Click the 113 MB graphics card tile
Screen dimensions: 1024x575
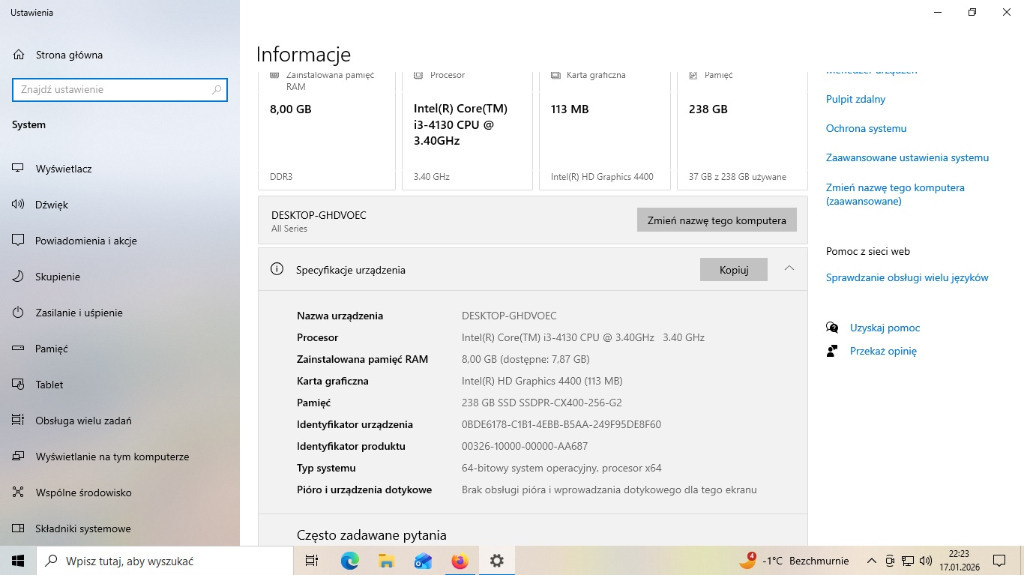(605, 131)
